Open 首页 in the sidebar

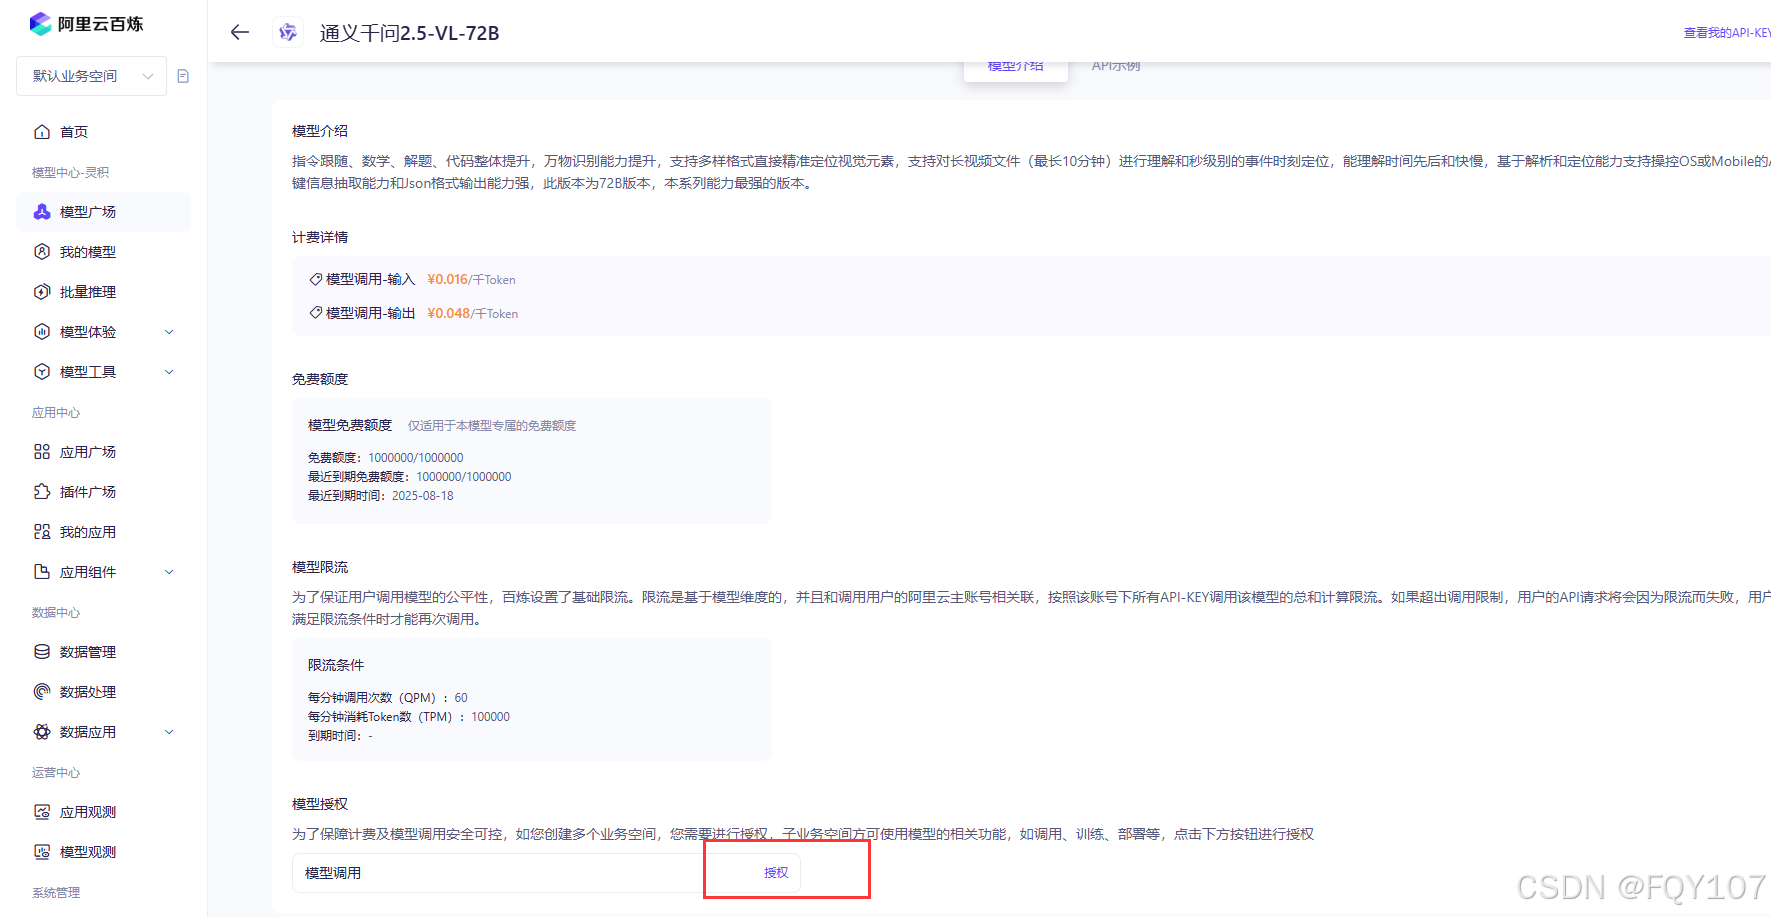click(103, 132)
